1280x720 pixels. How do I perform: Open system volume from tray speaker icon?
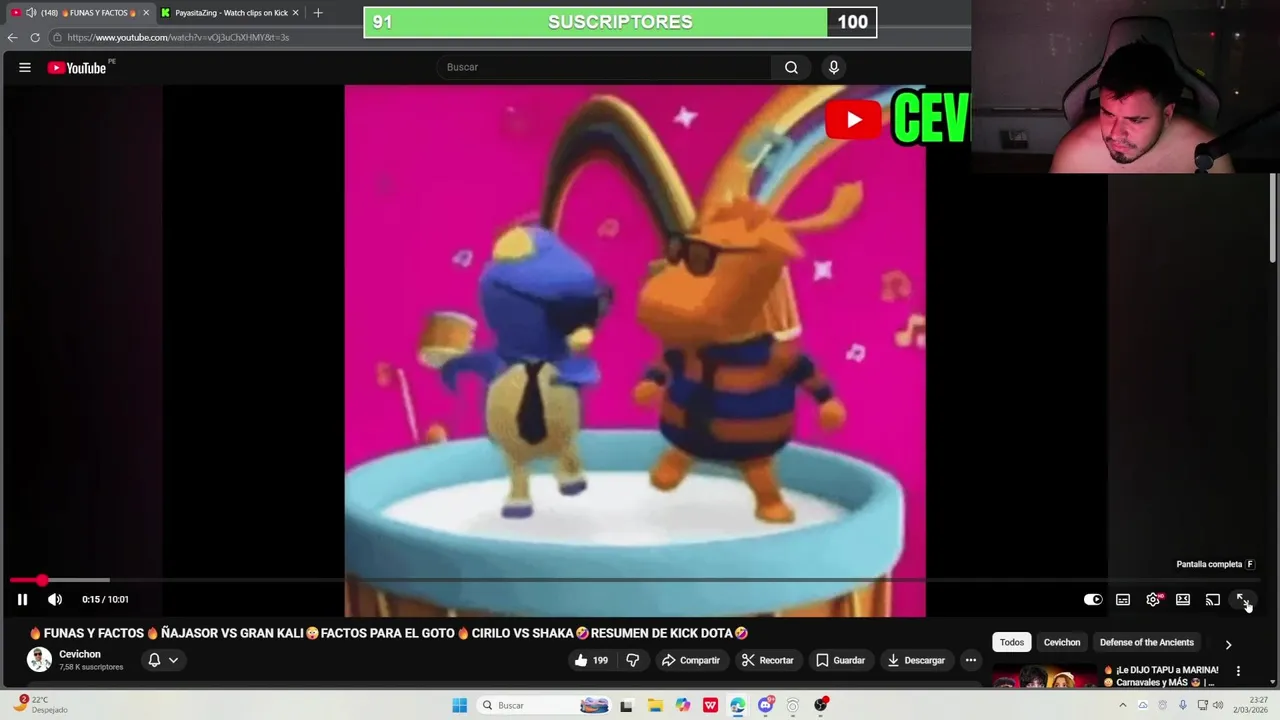(1218, 705)
